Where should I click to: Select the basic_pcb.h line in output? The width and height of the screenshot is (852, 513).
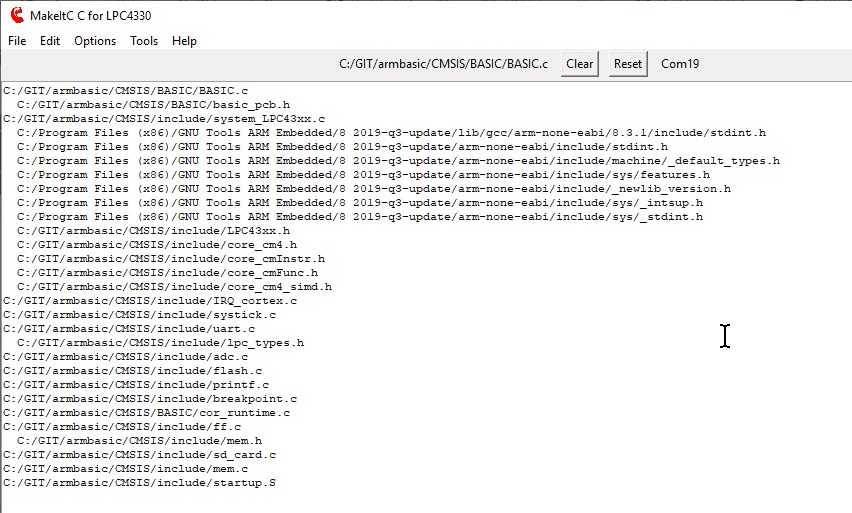point(154,104)
